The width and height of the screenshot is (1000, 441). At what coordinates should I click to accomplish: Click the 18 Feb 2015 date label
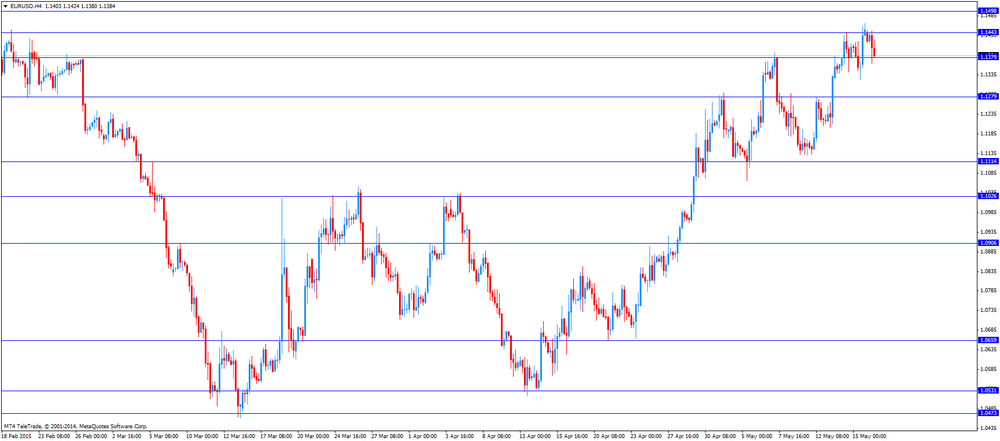[x=14, y=436]
